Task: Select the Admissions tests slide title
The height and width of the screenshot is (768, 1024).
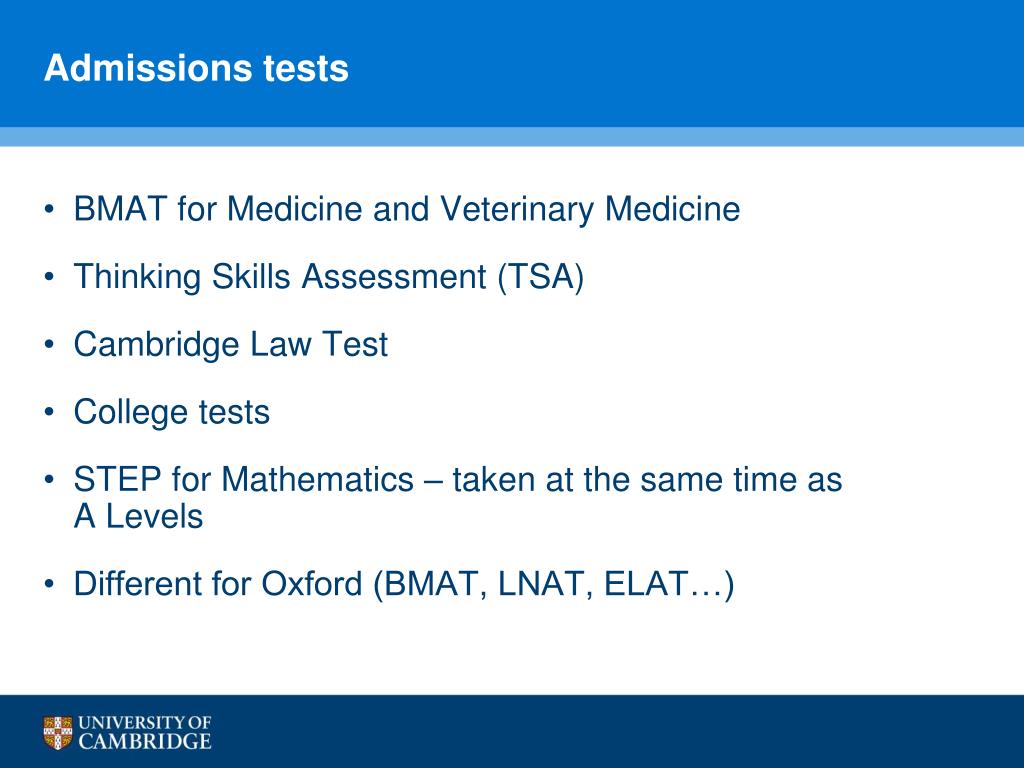Action: tap(197, 68)
